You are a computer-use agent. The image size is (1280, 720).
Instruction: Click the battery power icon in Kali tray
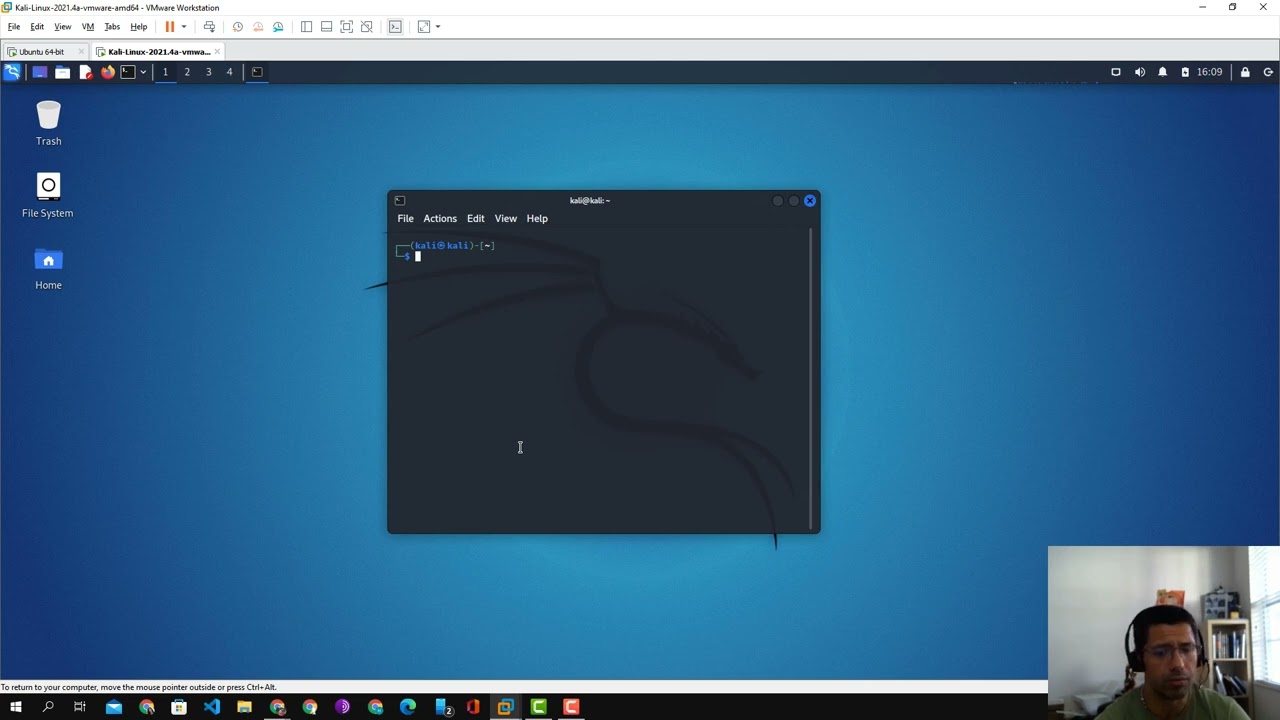1185,72
